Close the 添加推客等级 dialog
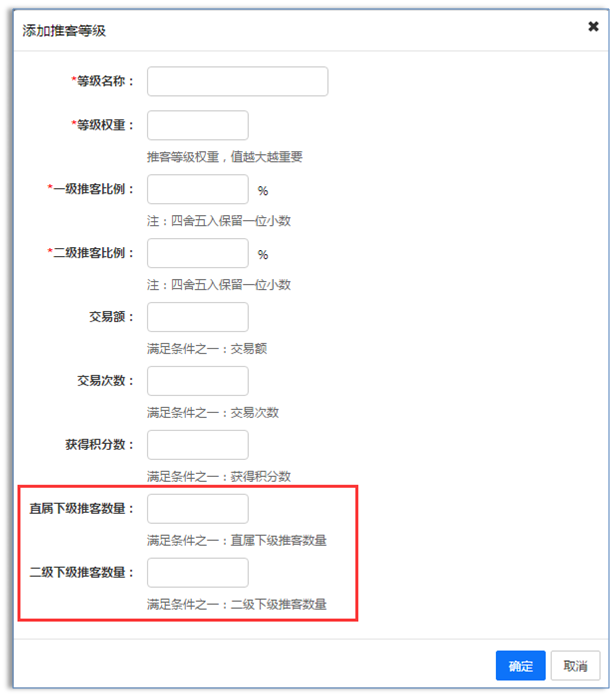The height and width of the screenshot is (697, 613). coord(593,27)
